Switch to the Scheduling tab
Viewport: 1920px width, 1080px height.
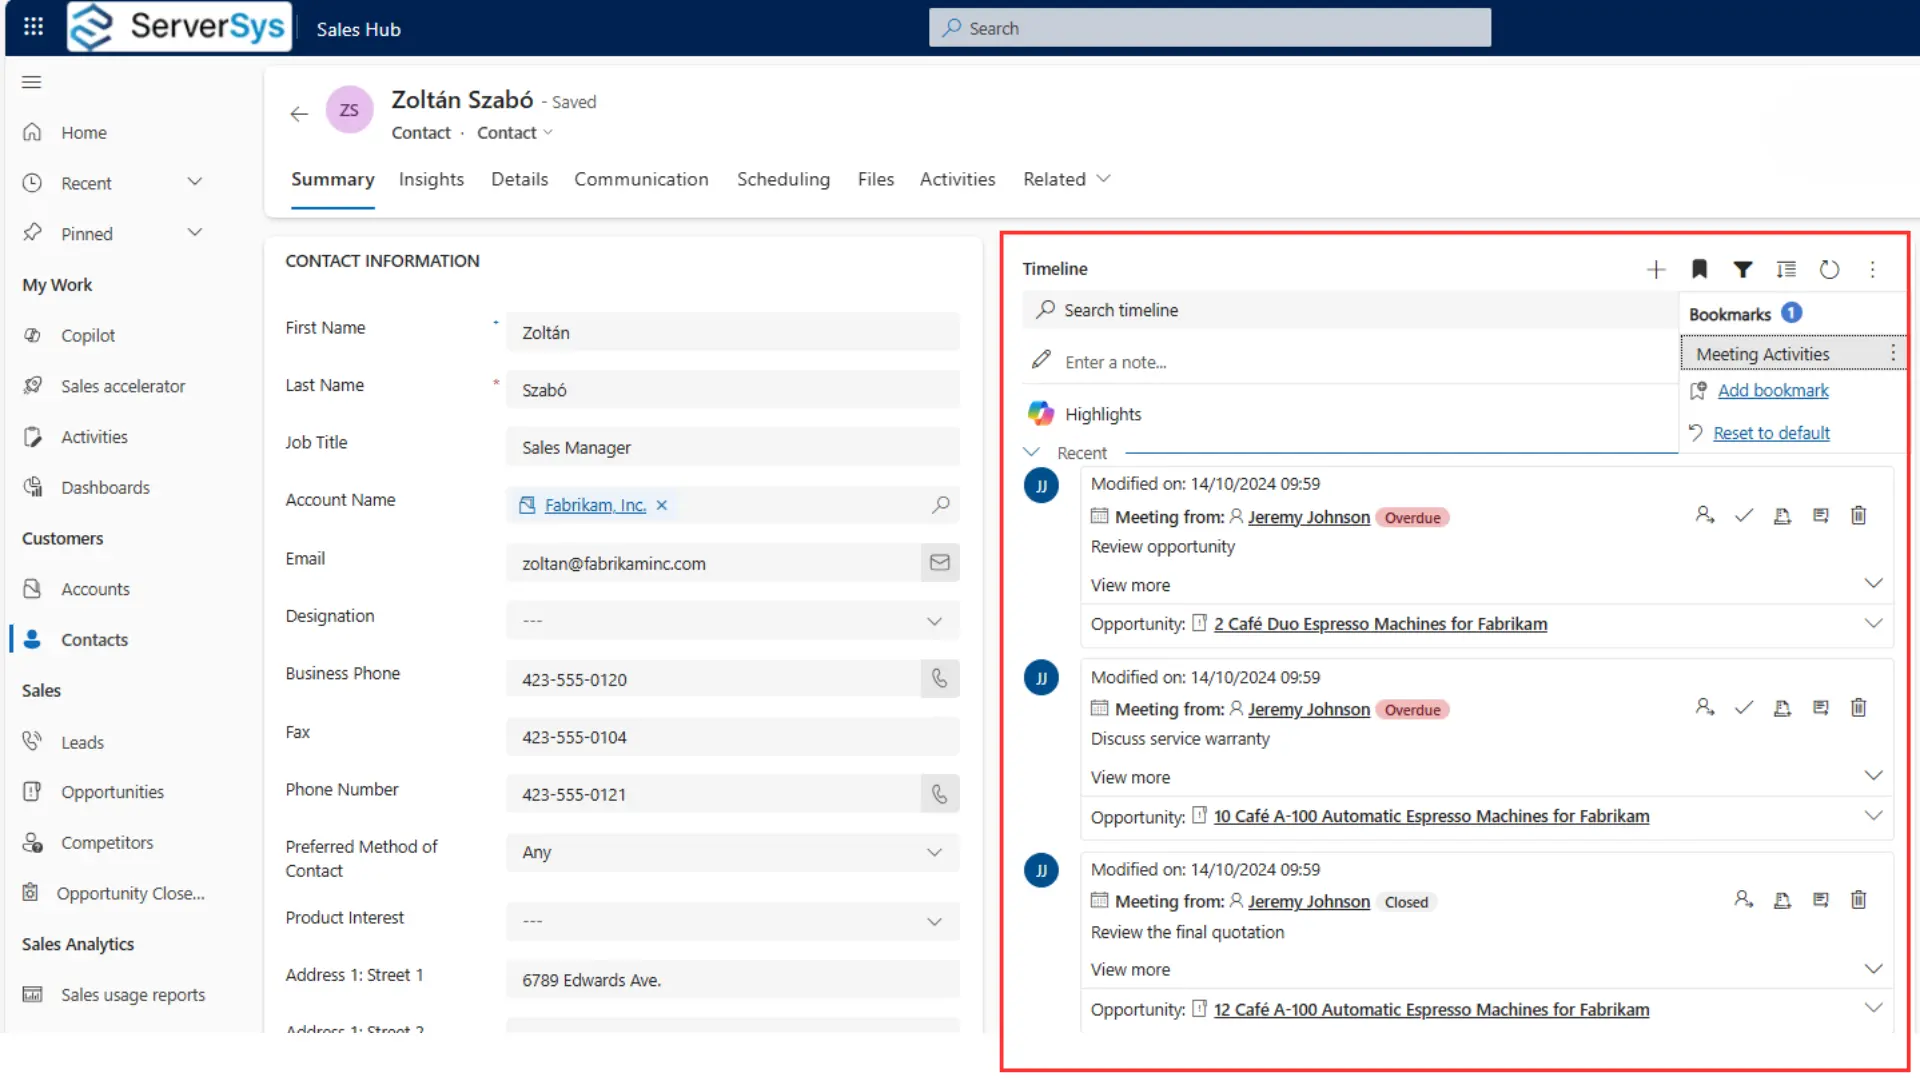(783, 180)
